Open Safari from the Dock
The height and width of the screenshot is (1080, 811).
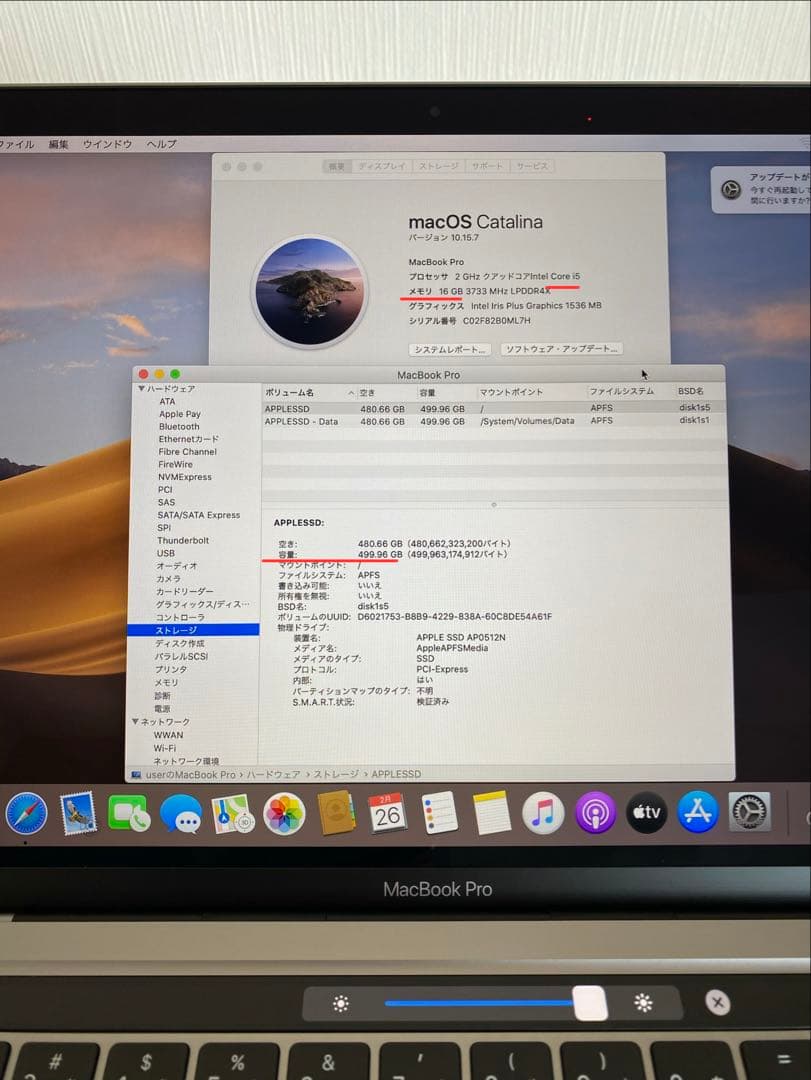pyautogui.click(x=26, y=813)
